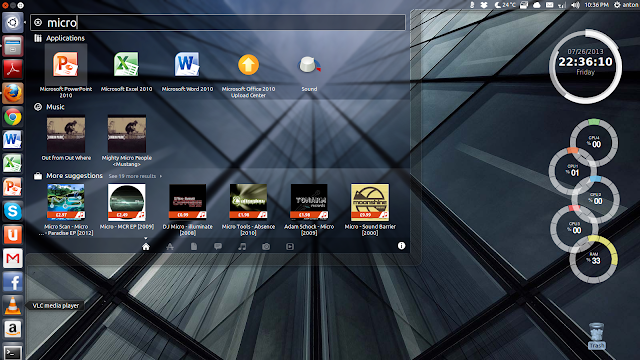
Task: Open the Dropbox indicator in top panel
Action: tap(484, 5)
